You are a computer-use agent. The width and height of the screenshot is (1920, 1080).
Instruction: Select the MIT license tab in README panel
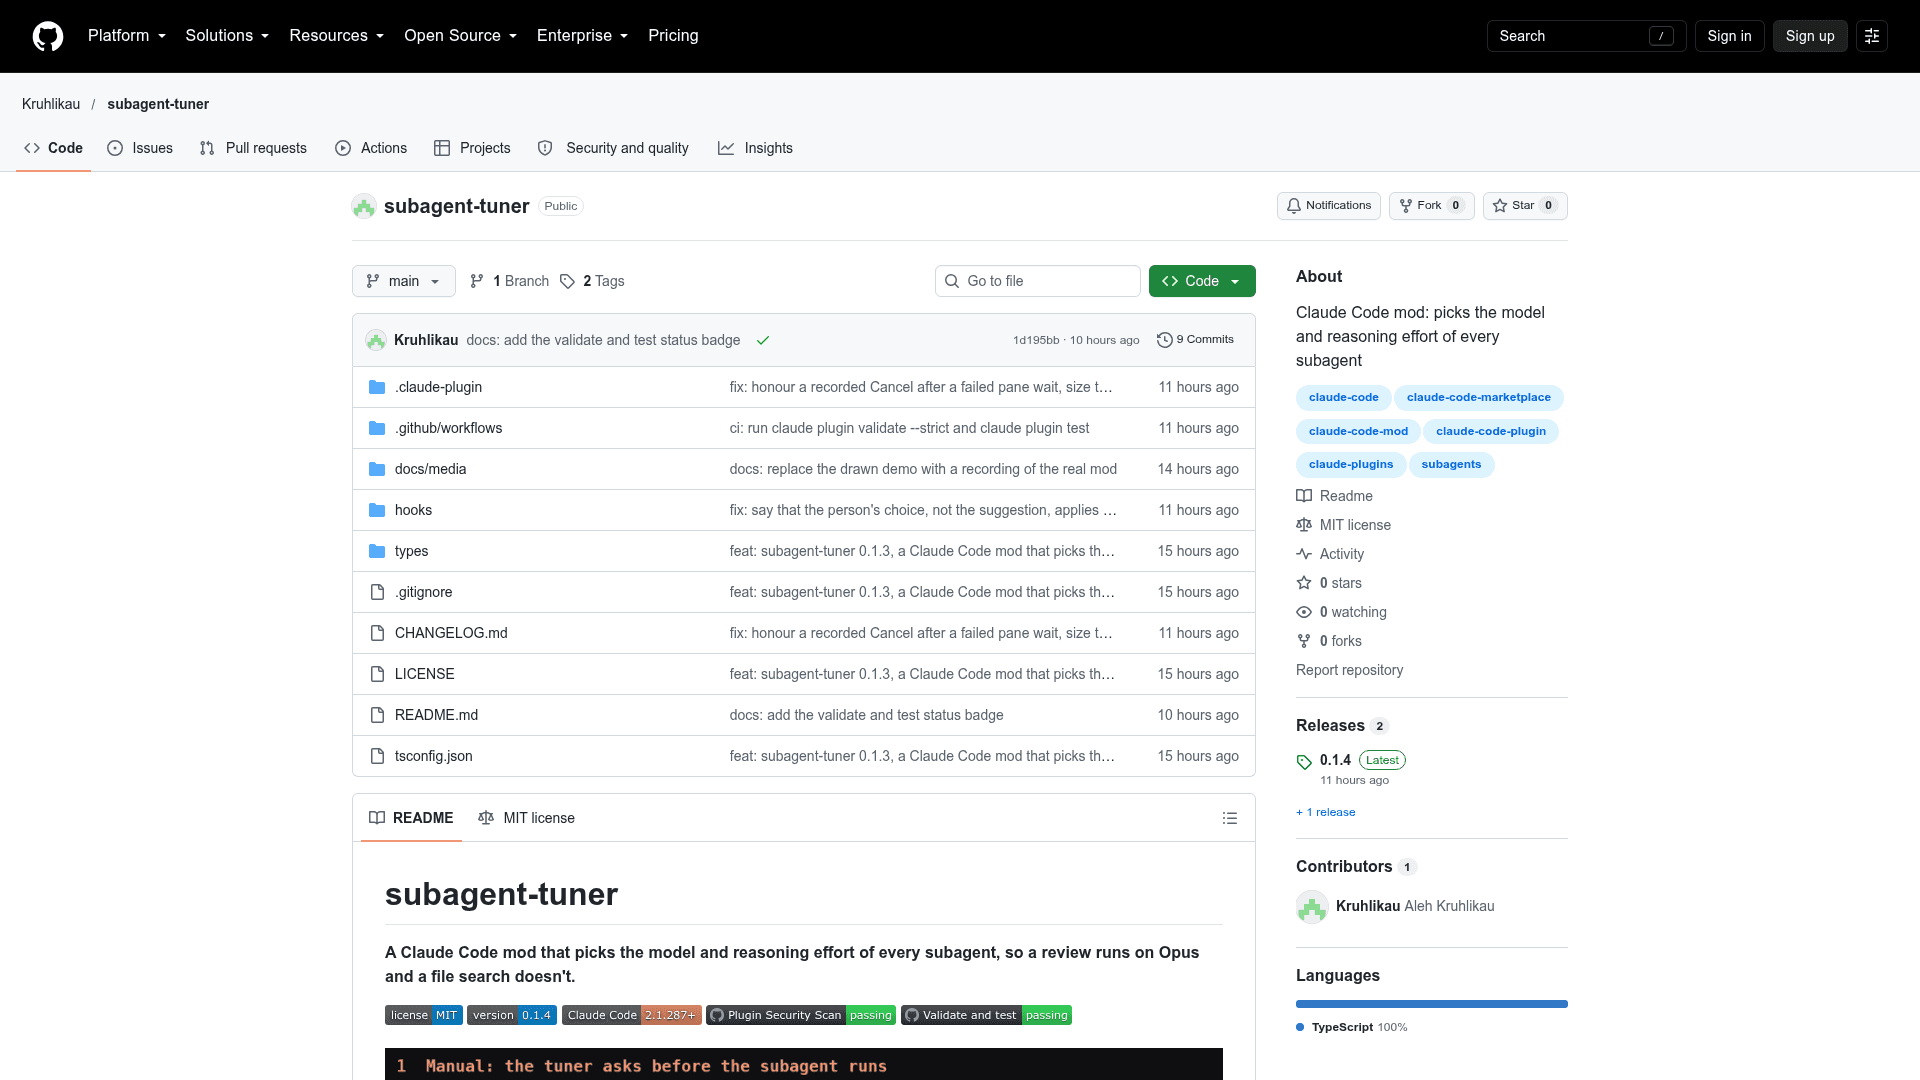click(527, 818)
